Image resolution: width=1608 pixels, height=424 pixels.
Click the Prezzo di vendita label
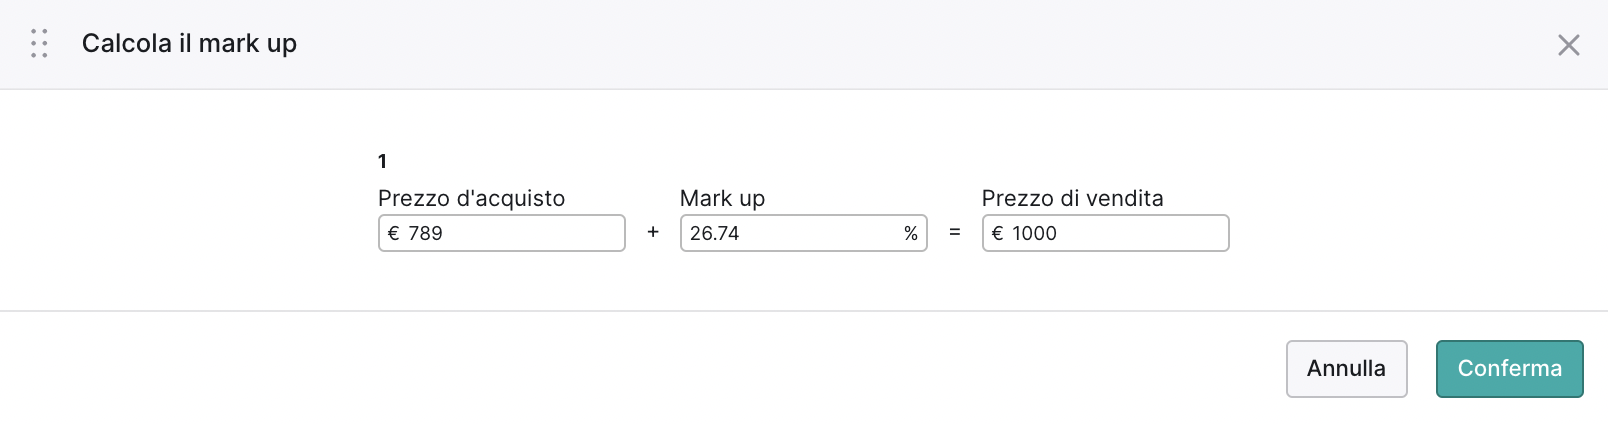point(1073,198)
